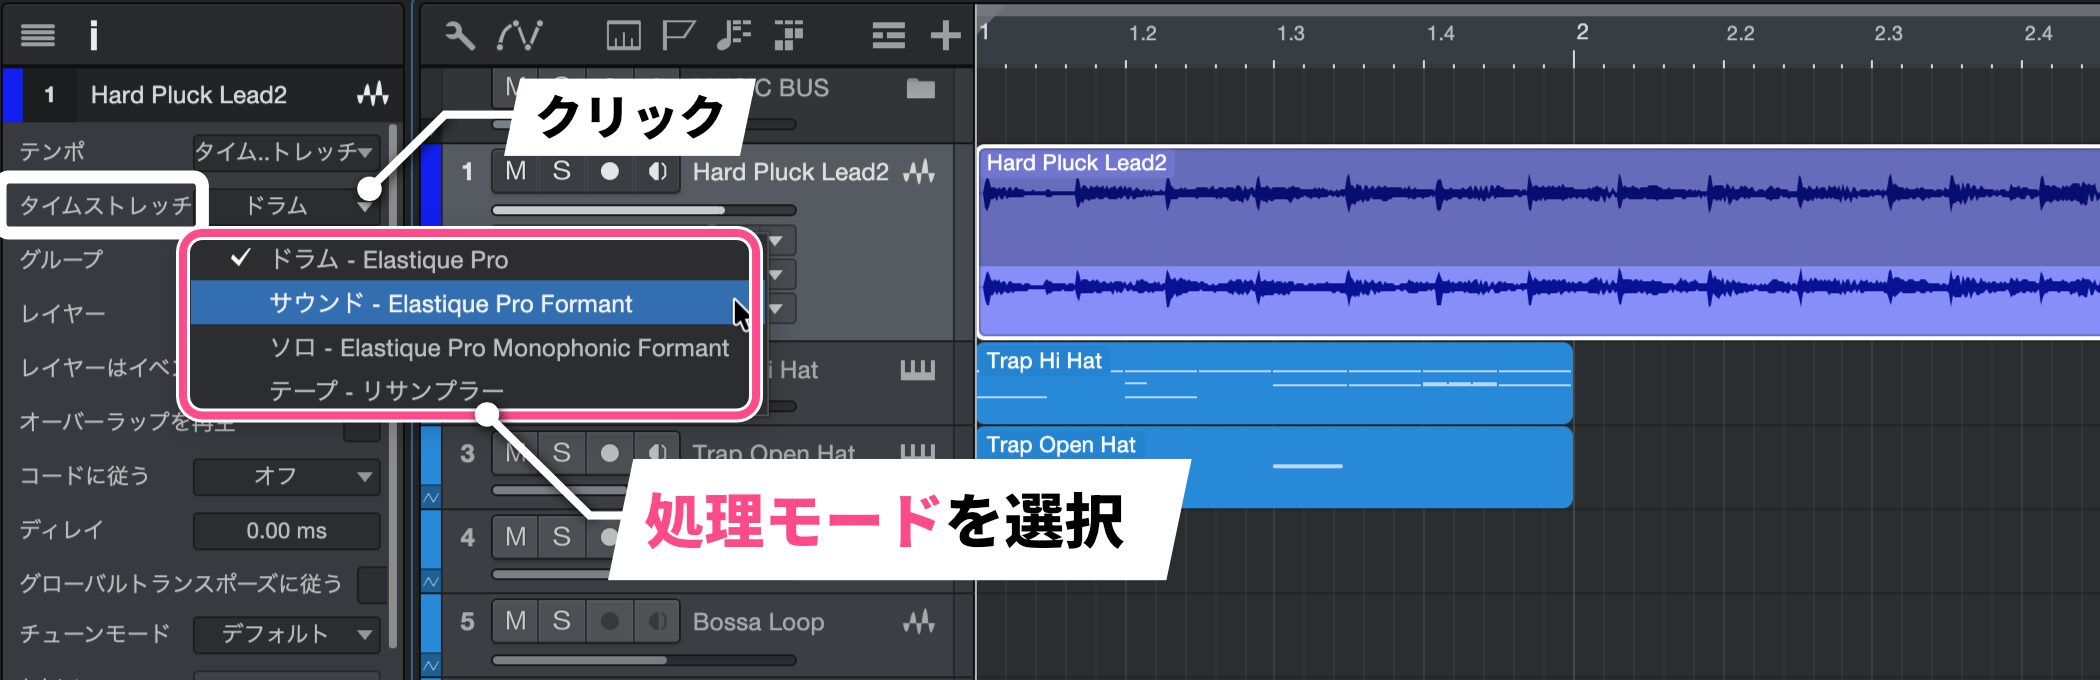Open the inspector info icon
The image size is (2100, 680).
click(x=94, y=36)
